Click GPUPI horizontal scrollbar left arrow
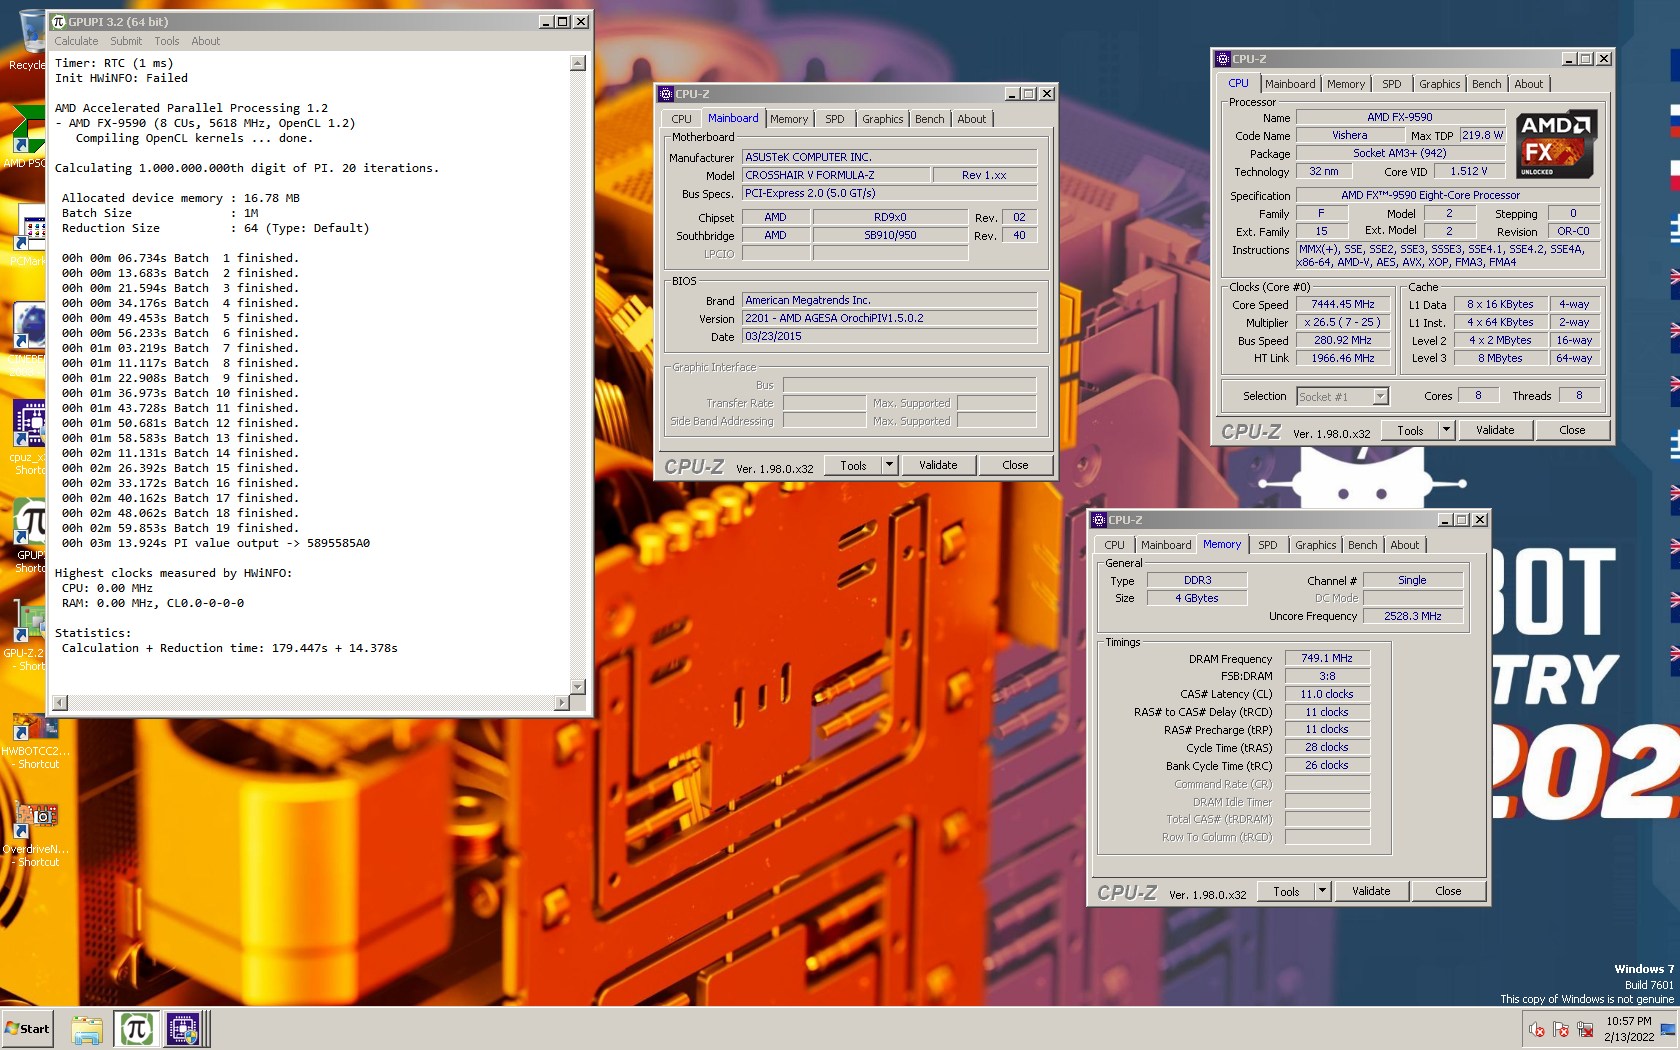 (59, 703)
